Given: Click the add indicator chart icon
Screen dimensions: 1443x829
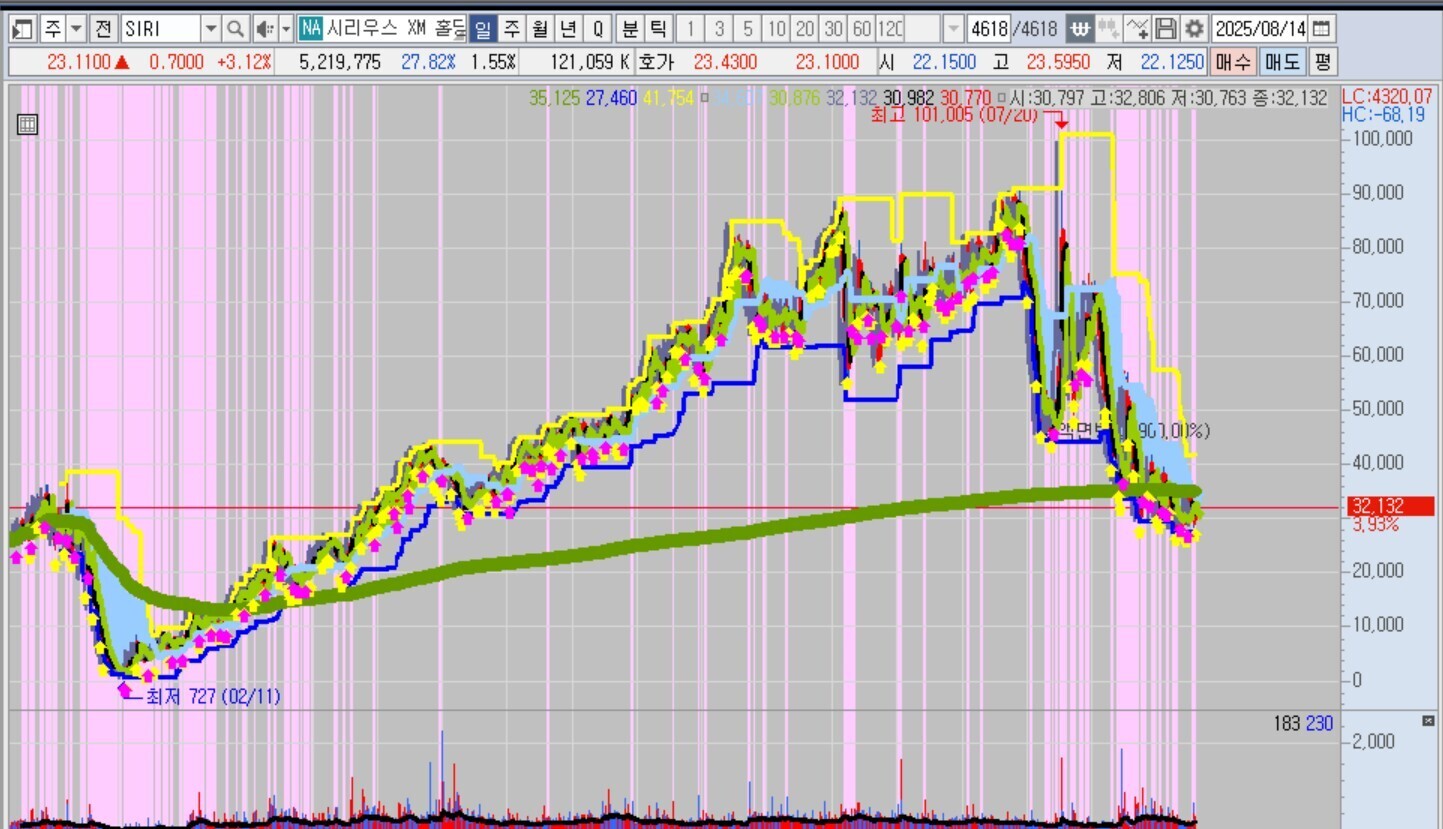Looking at the screenshot, I should (x=1137, y=28).
